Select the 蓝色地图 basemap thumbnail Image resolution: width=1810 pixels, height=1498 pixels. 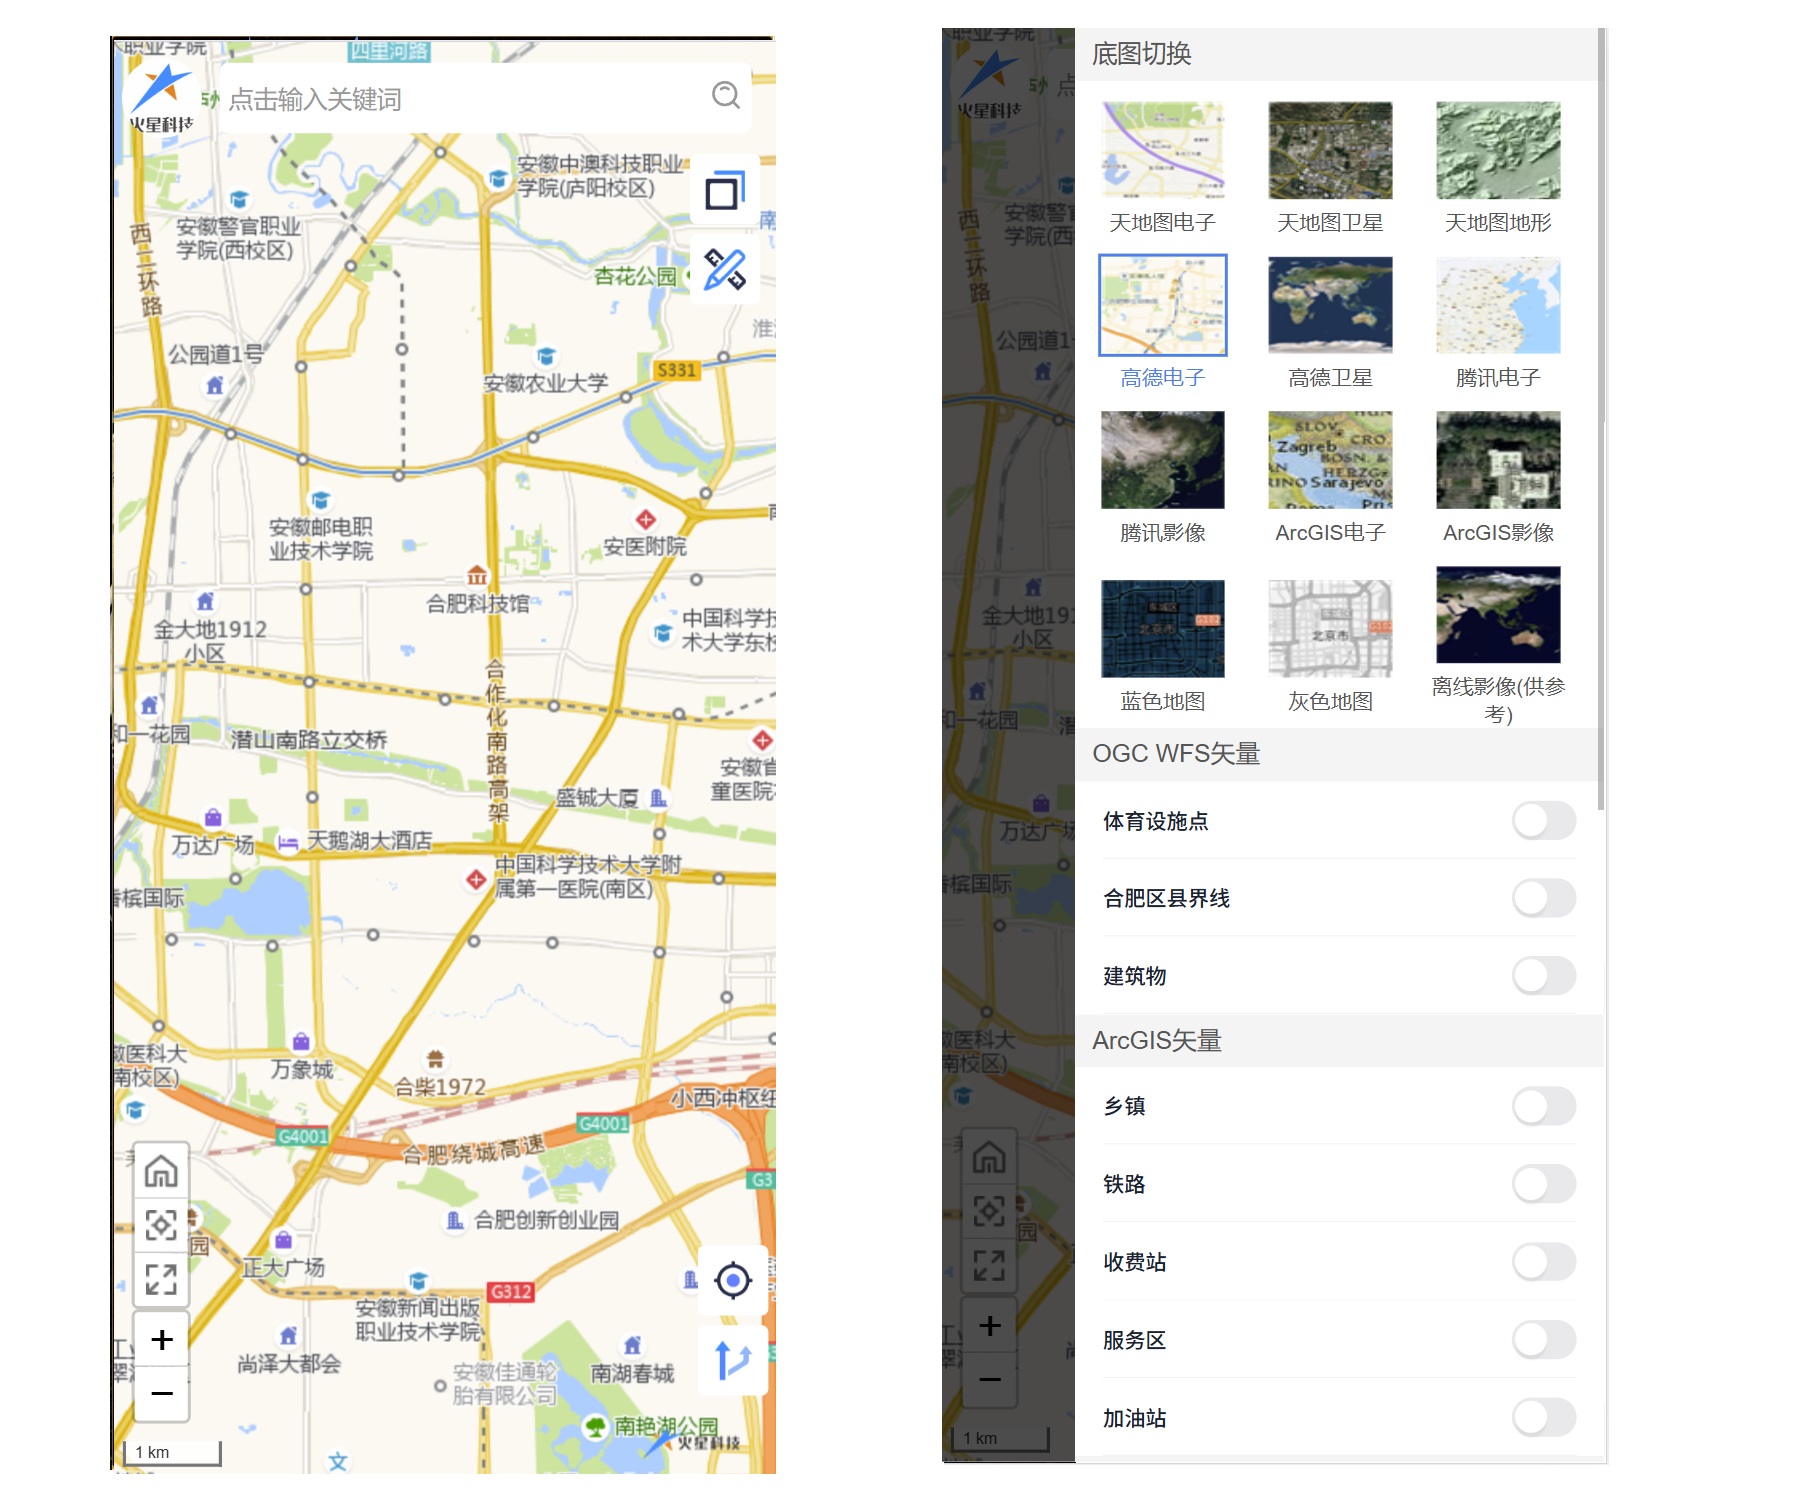pos(1162,629)
